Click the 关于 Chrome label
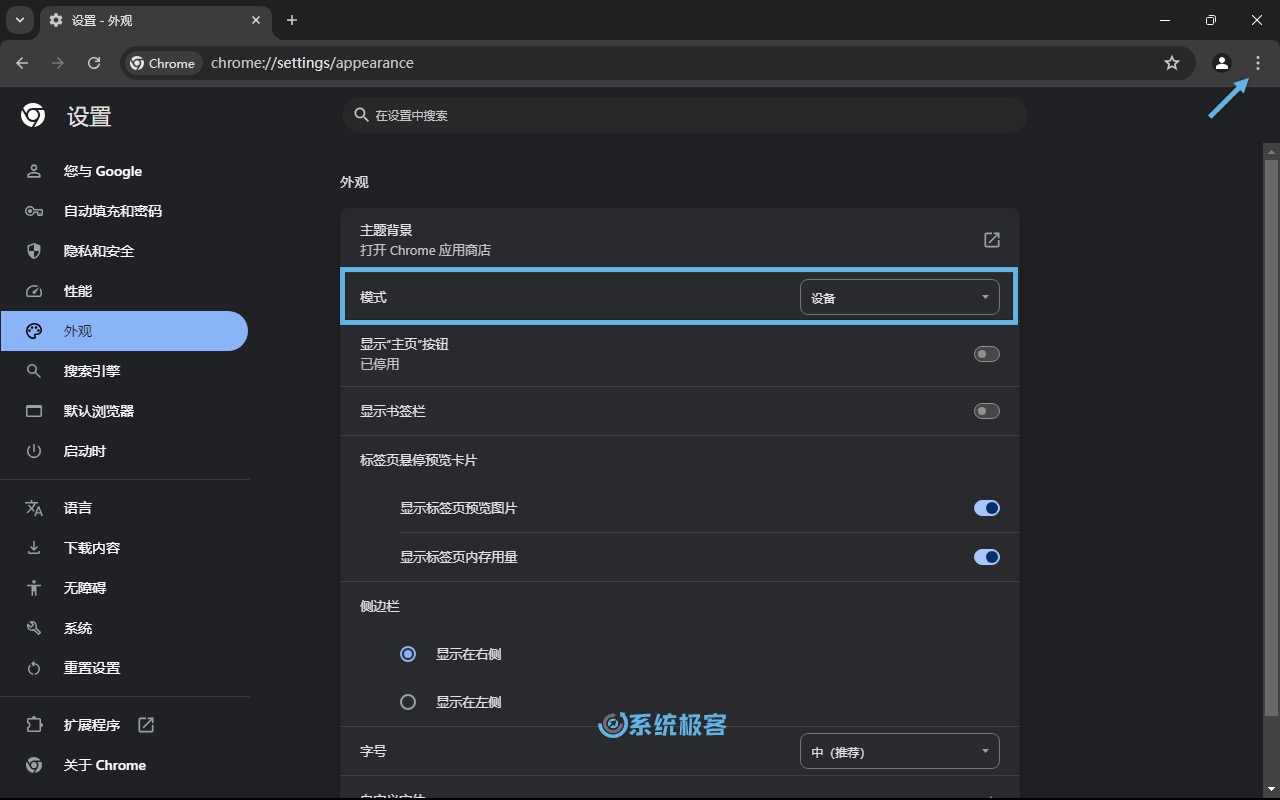The height and width of the screenshot is (800, 1280). pyautogui.click(x=105, y=765)
